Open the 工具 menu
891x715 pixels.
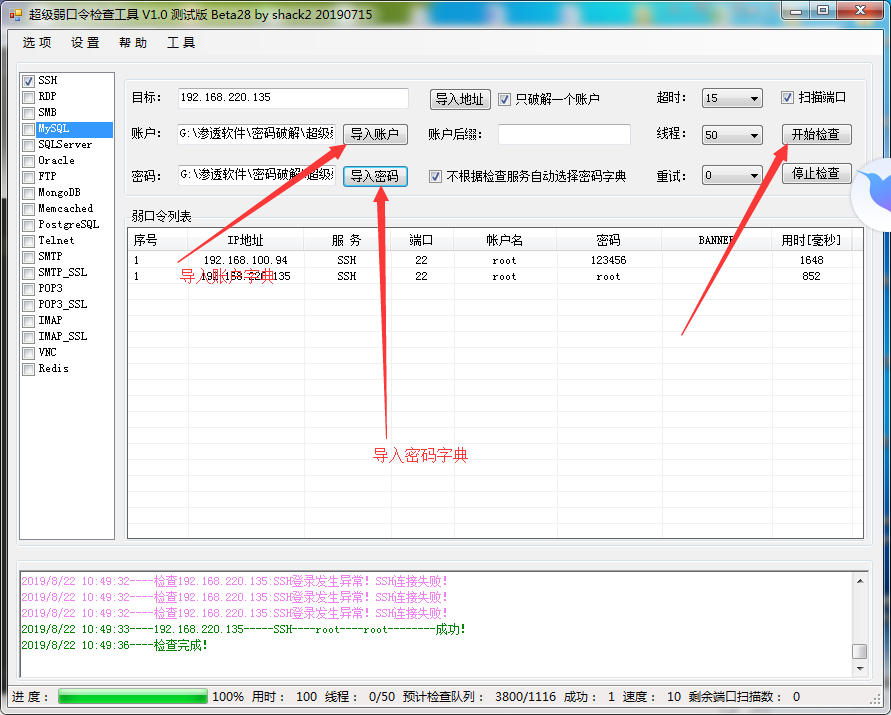181,43
